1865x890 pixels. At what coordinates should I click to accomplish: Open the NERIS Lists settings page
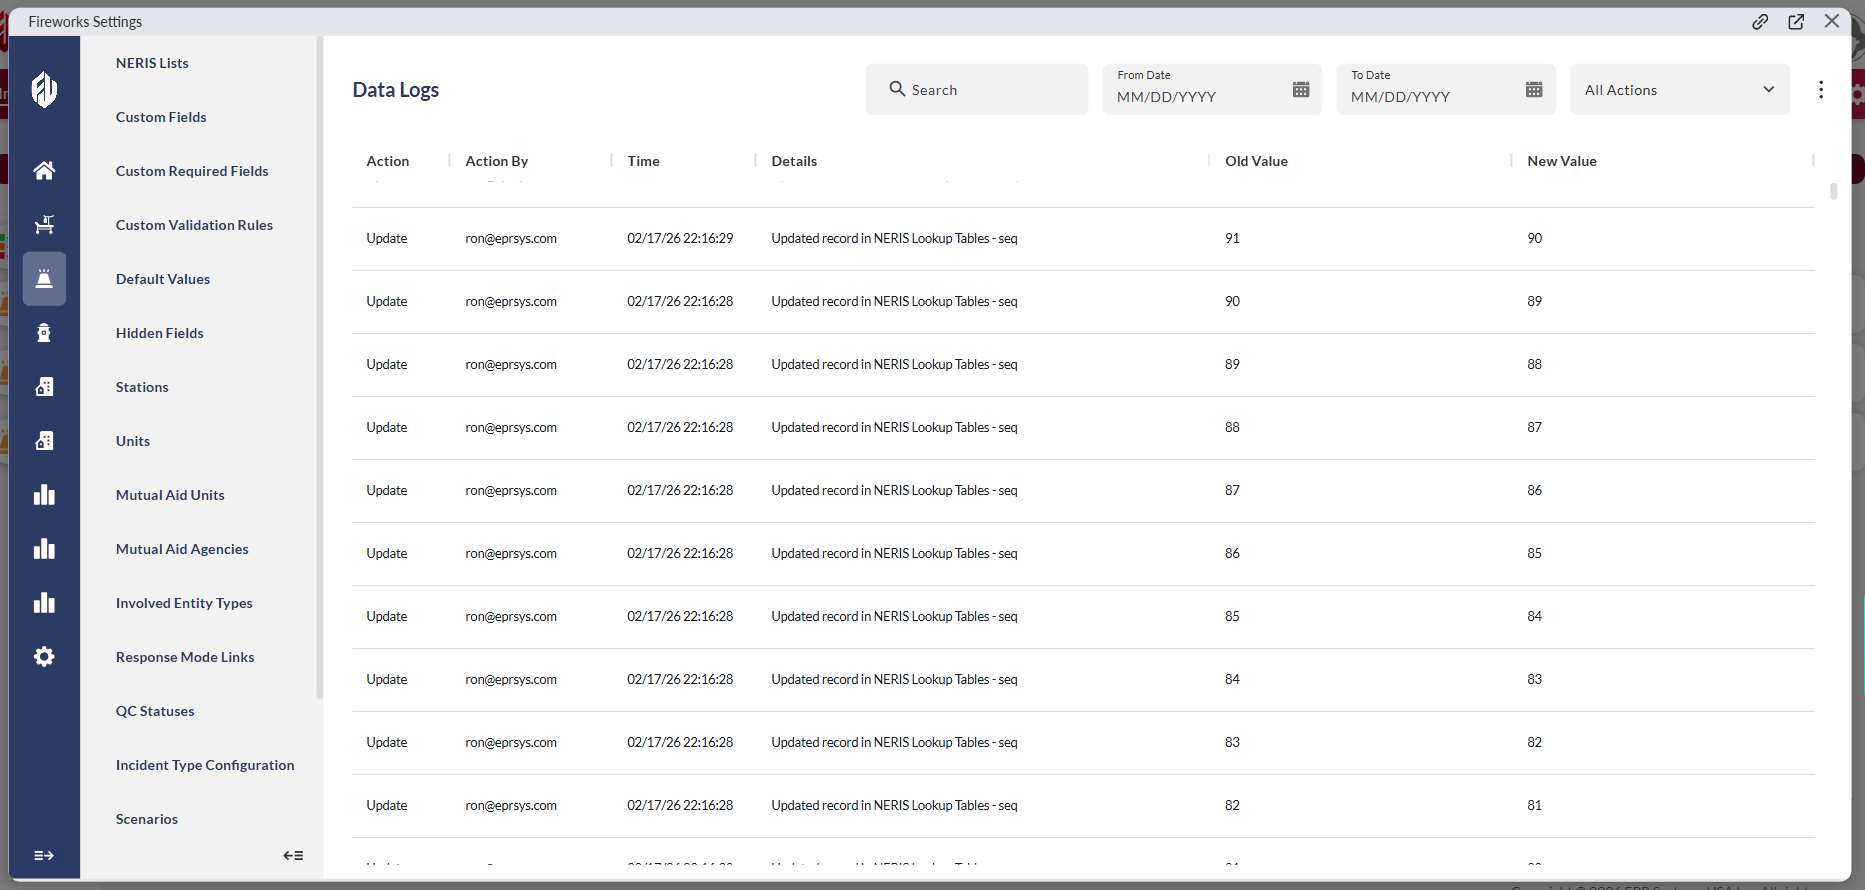point(152,63)
